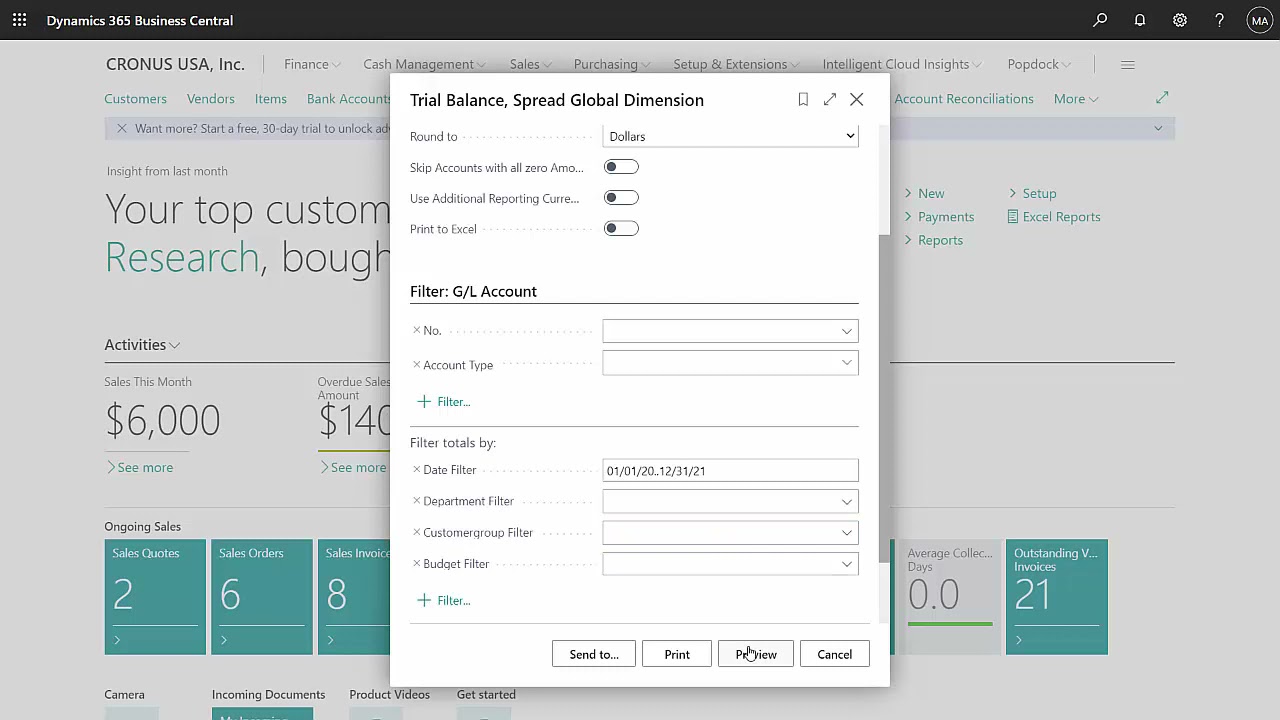Remove the Date Filter field

[x=417, y=469]
